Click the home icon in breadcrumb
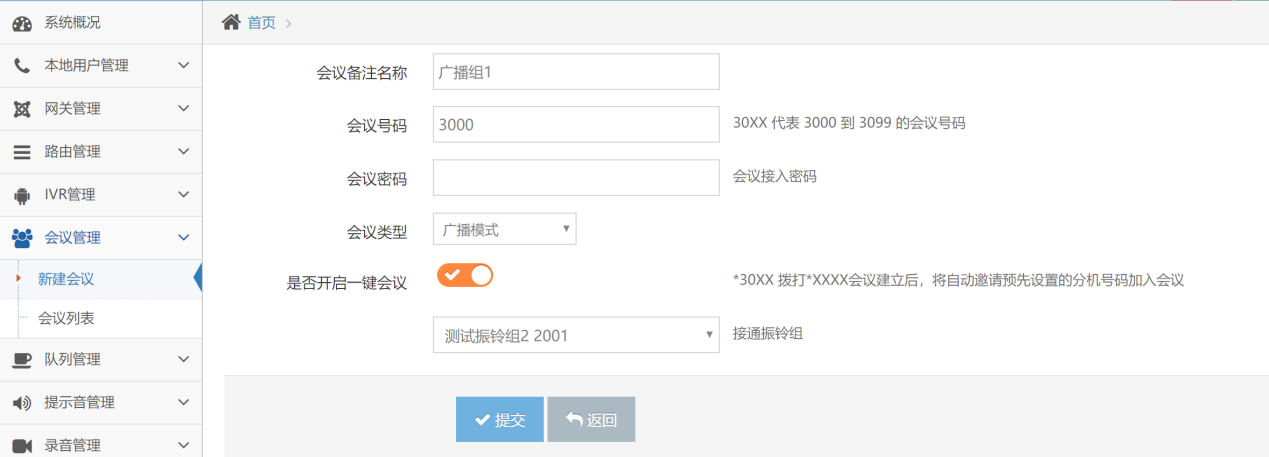 [231, 22]
